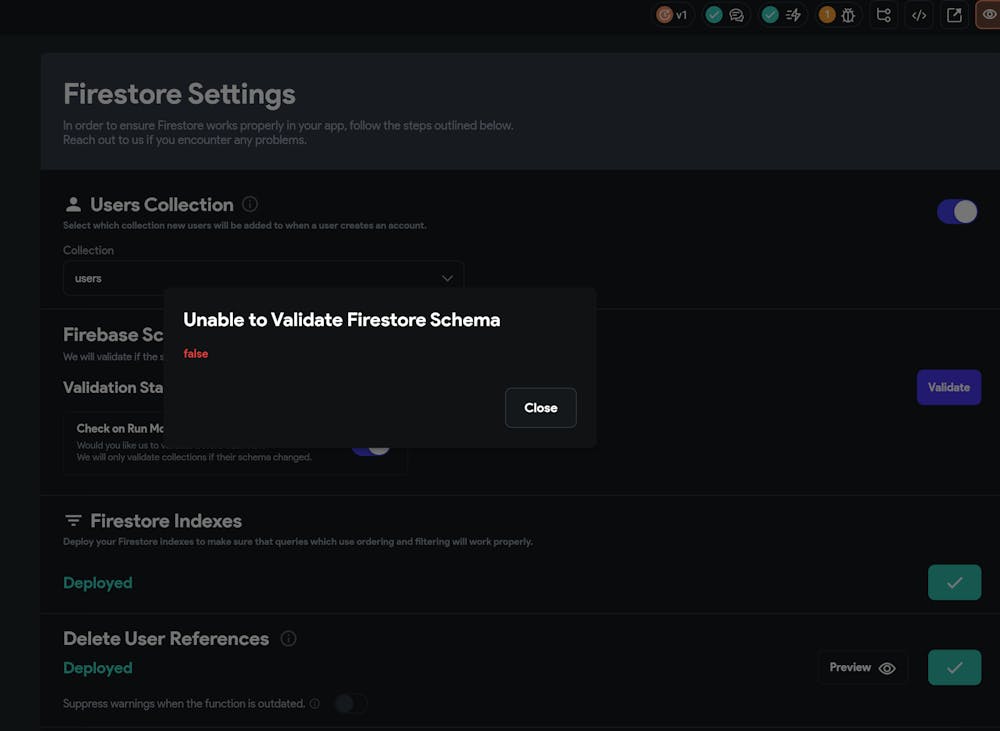Click the Firestore Indexes deployed checkmark button

(954, 582)
